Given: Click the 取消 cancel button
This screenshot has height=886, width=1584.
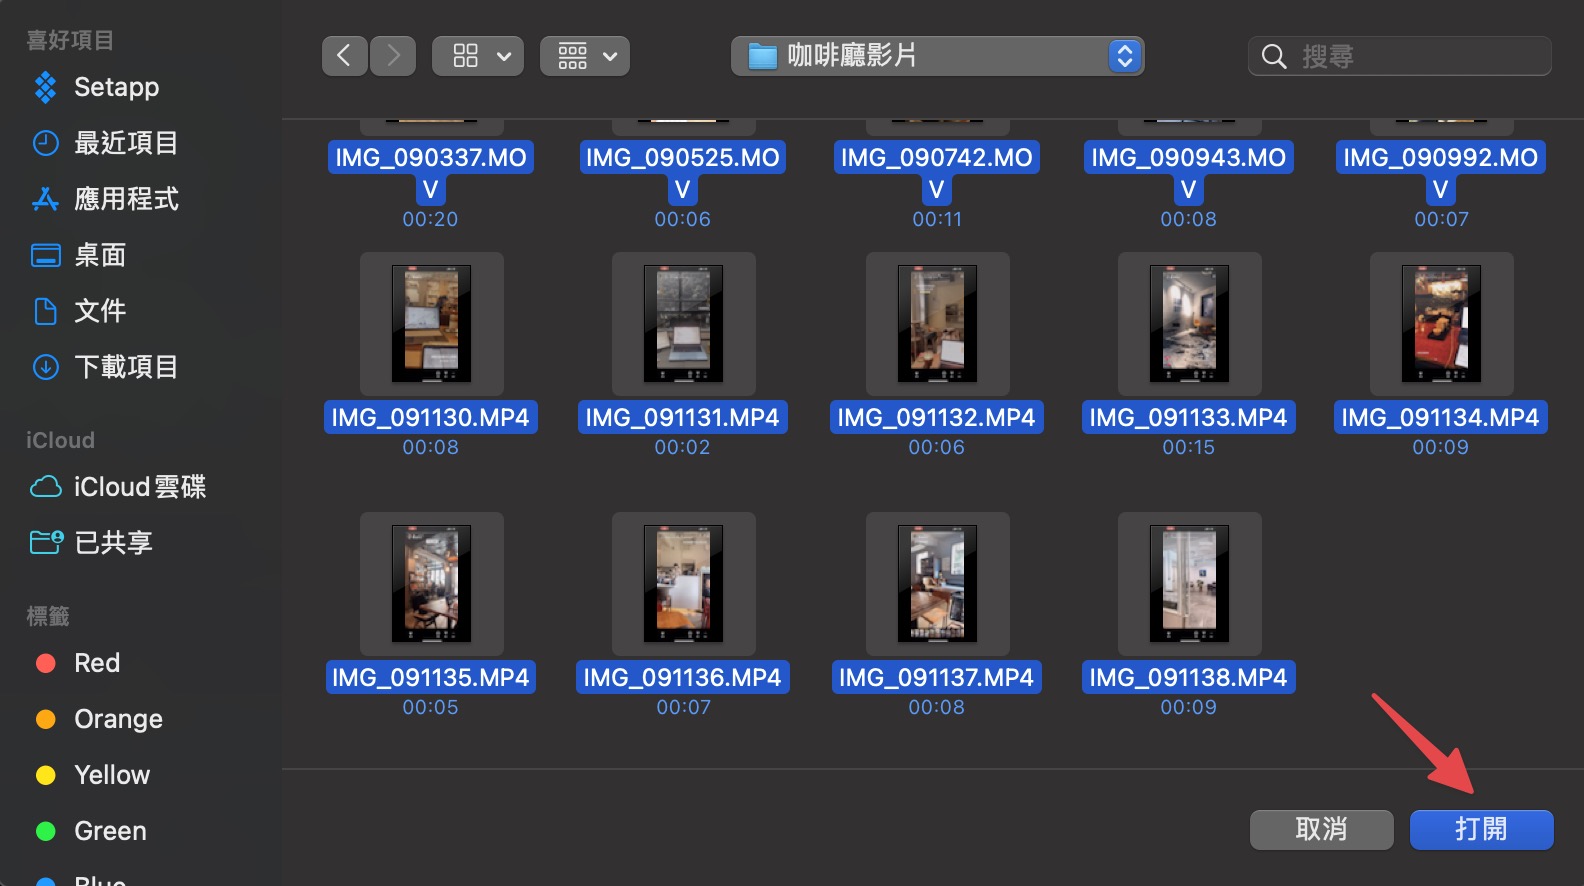Looking at the screenshot, I should pyautogui.click(x=1321, y=829).
